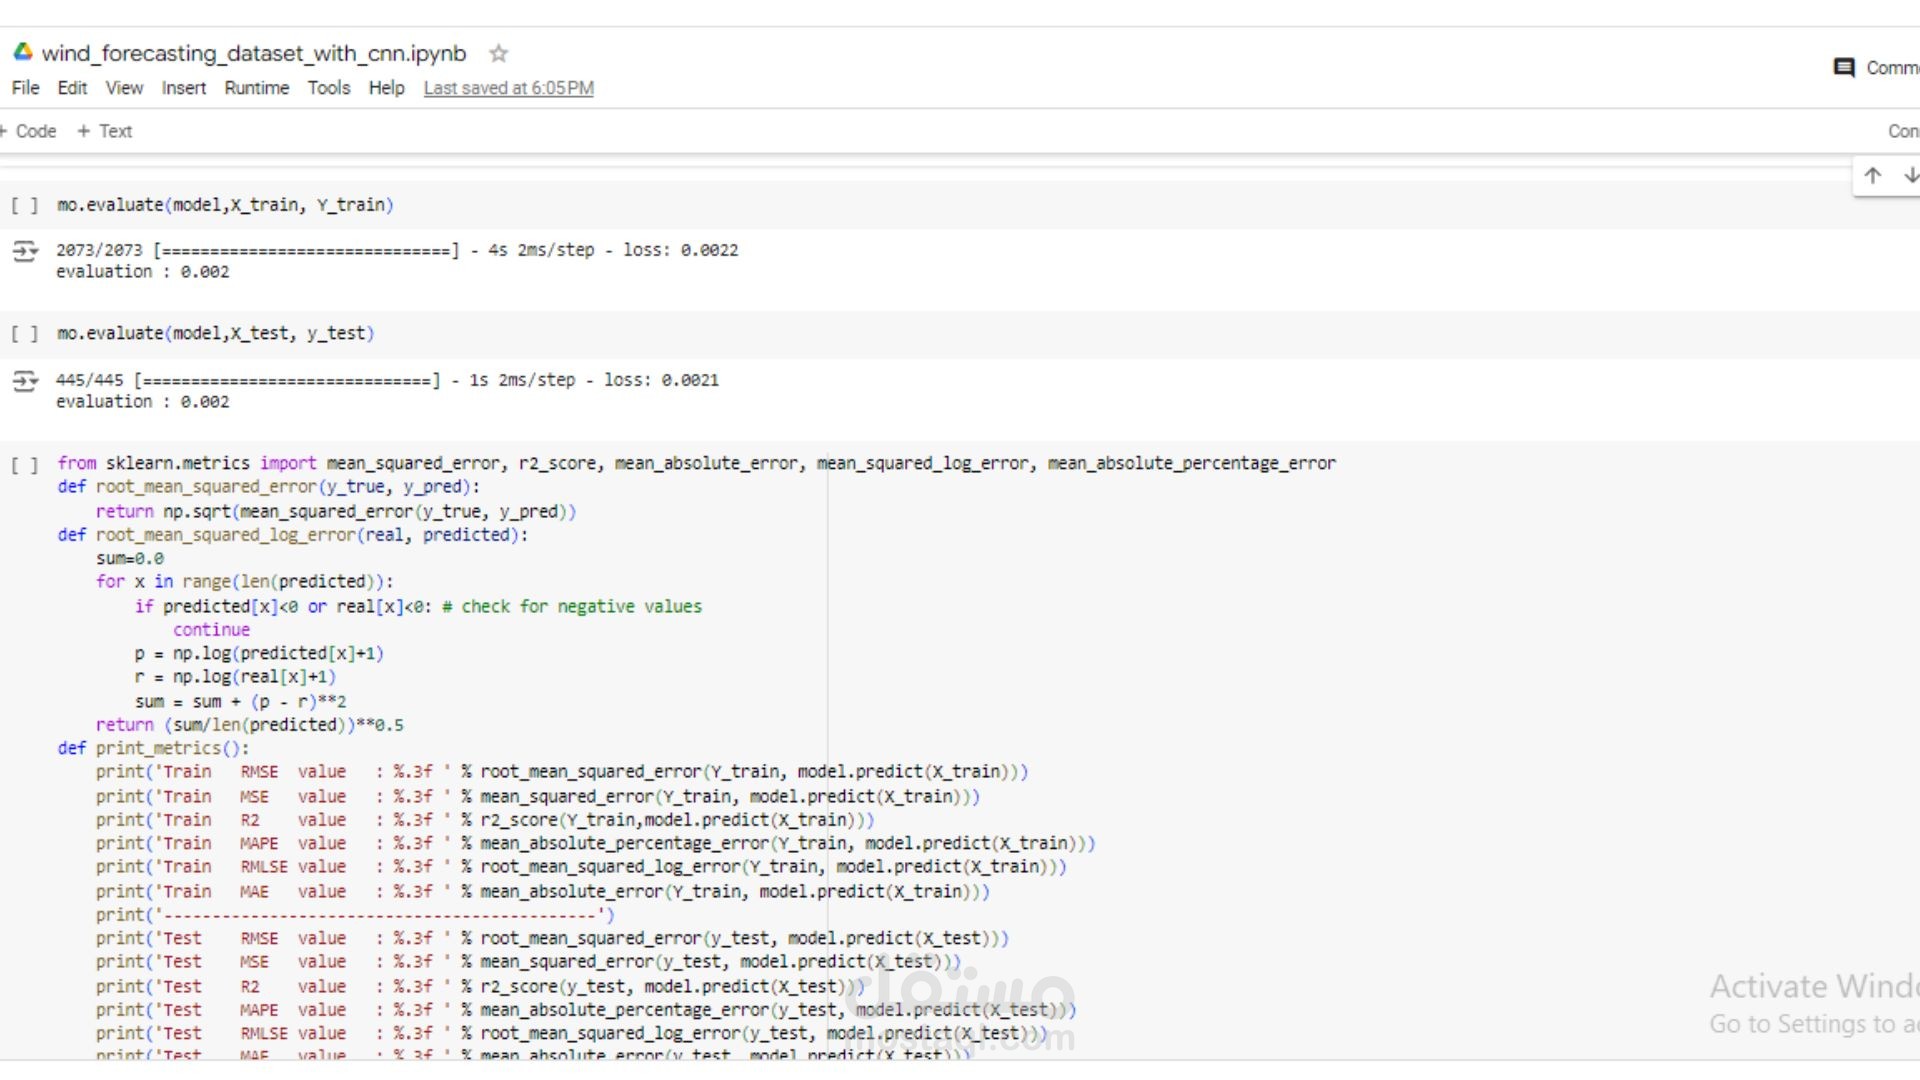The width and height of the screenshot is (1920, 1080).
Task: Open the File menu
Action: (25, 88)
